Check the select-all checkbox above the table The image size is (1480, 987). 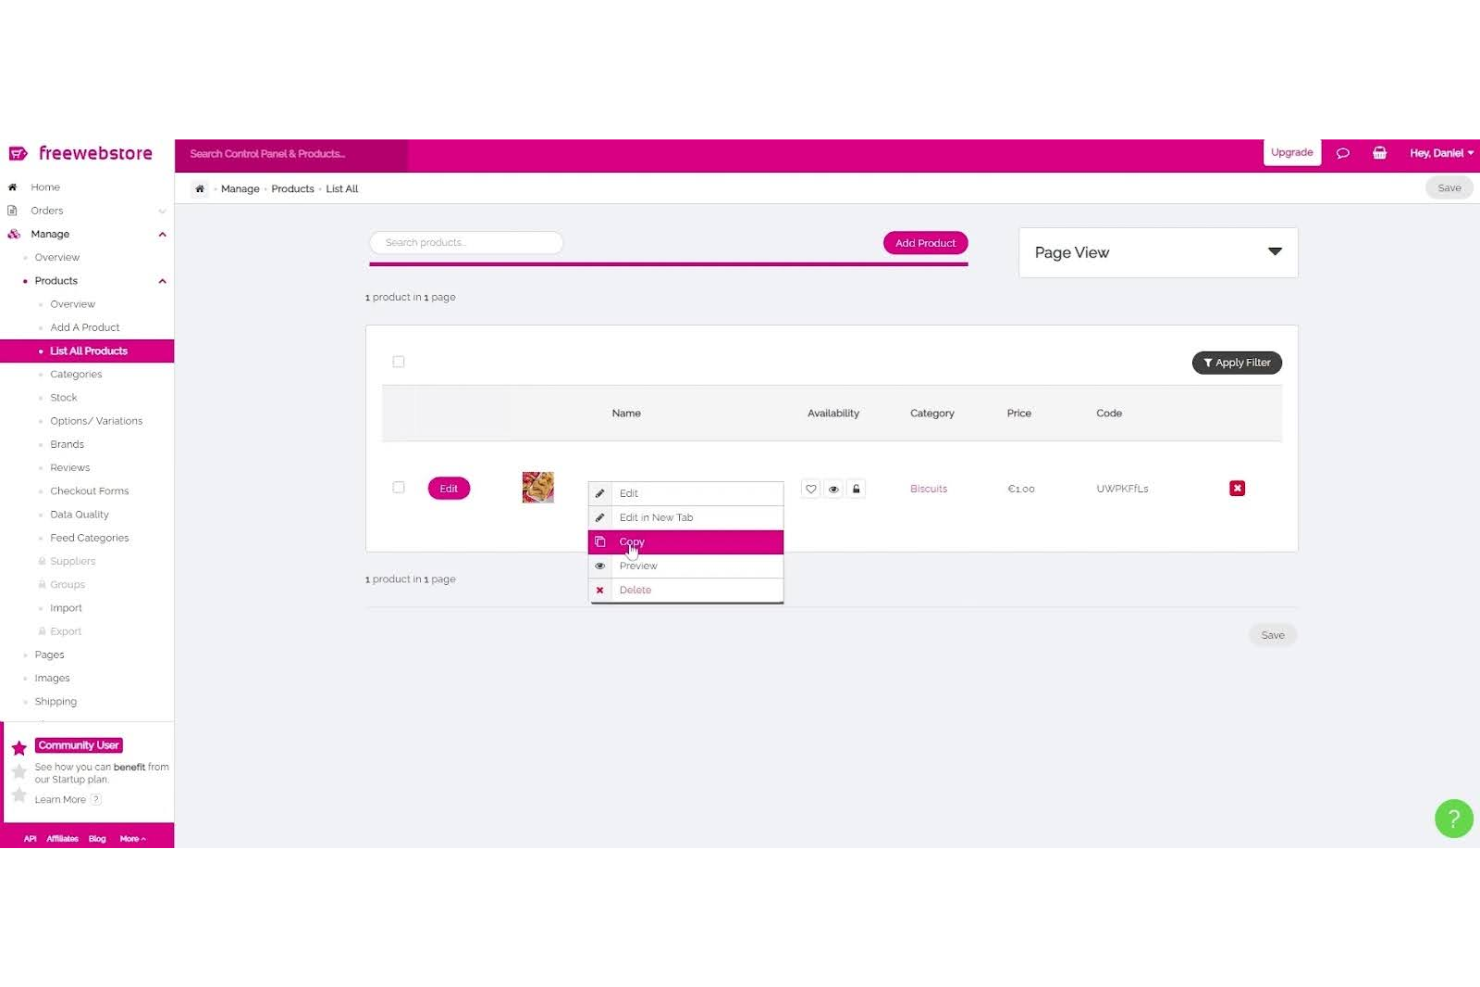pyautogui.click(x=398, y=361)
